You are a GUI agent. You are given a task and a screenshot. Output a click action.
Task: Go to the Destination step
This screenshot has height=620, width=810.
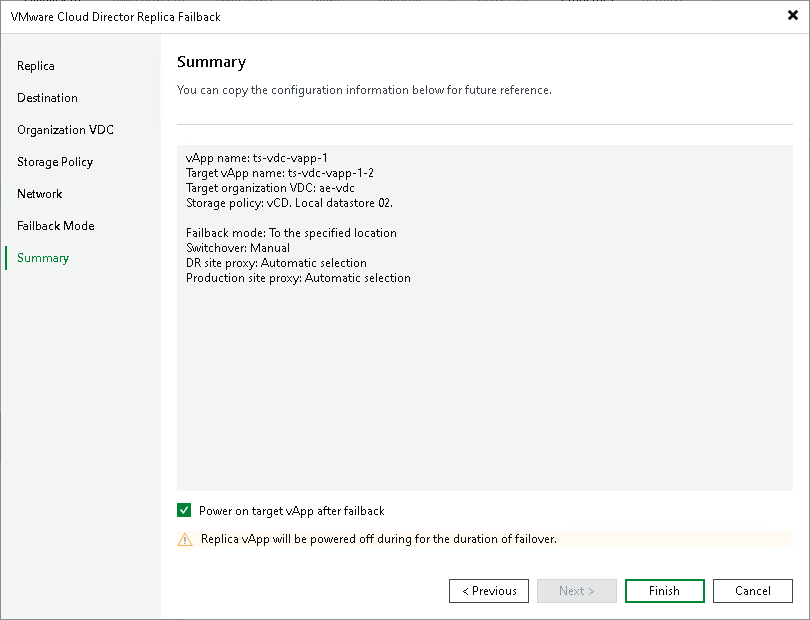tap(47, 98)
